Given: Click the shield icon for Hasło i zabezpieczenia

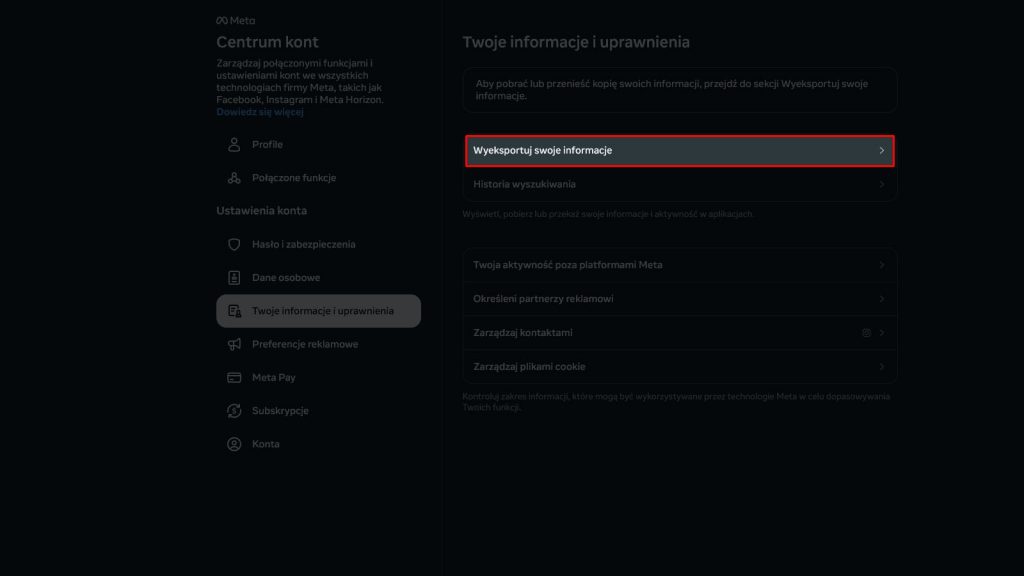Looking at the screenshot, I should [x=234, y=244].
